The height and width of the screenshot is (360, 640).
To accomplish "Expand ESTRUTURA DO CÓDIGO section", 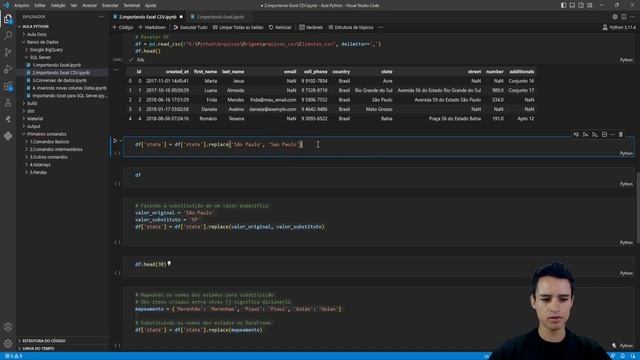I will pos(44,340).
